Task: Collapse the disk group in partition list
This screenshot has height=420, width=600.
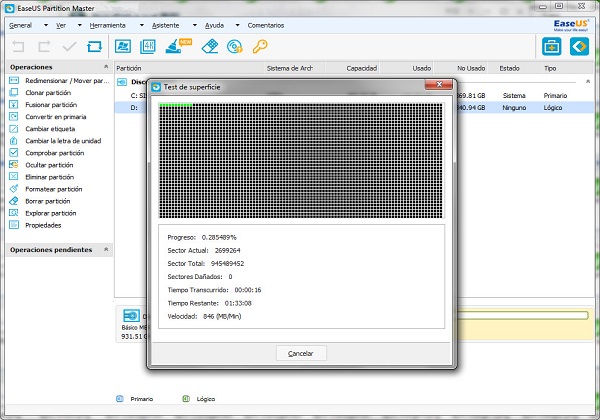Action: [x=588, y=81]
